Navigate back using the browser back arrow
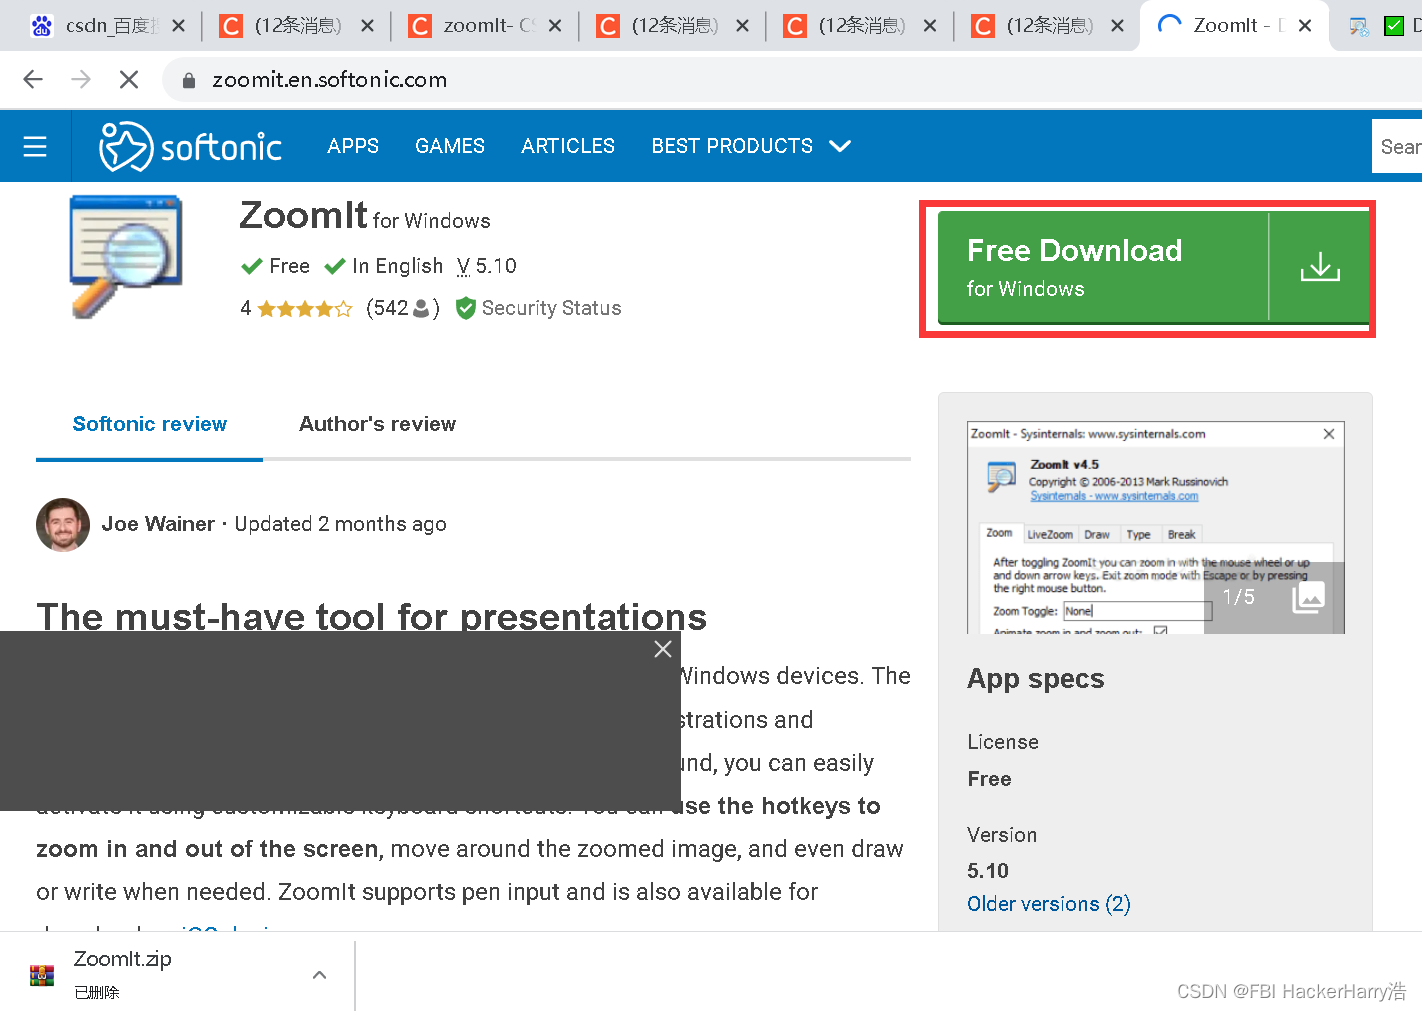The image size is (1422, 1011). click(x=32, y=79)
